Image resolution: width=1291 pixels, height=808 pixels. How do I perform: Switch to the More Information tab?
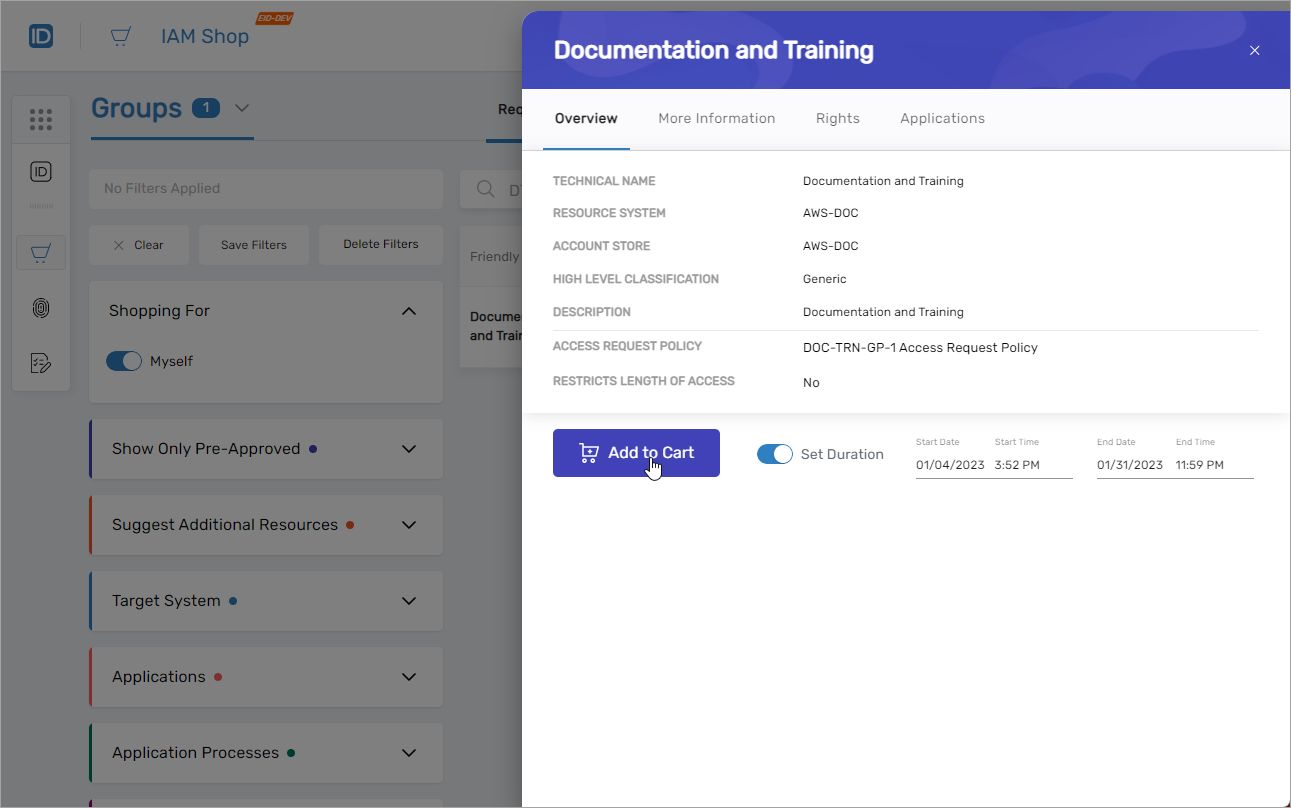coord(716,118)
